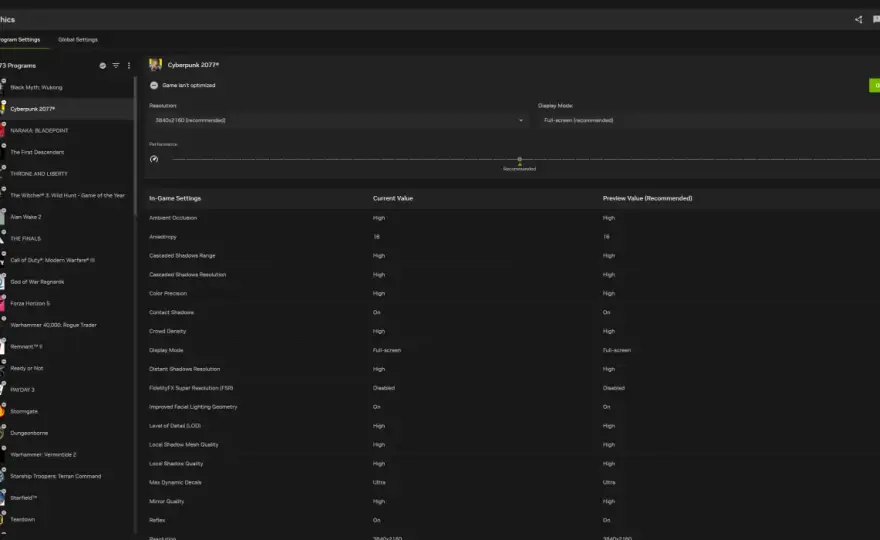880x540 pixels.
Task: Select The First Descendant in program list
Action: tap(67, 152)
